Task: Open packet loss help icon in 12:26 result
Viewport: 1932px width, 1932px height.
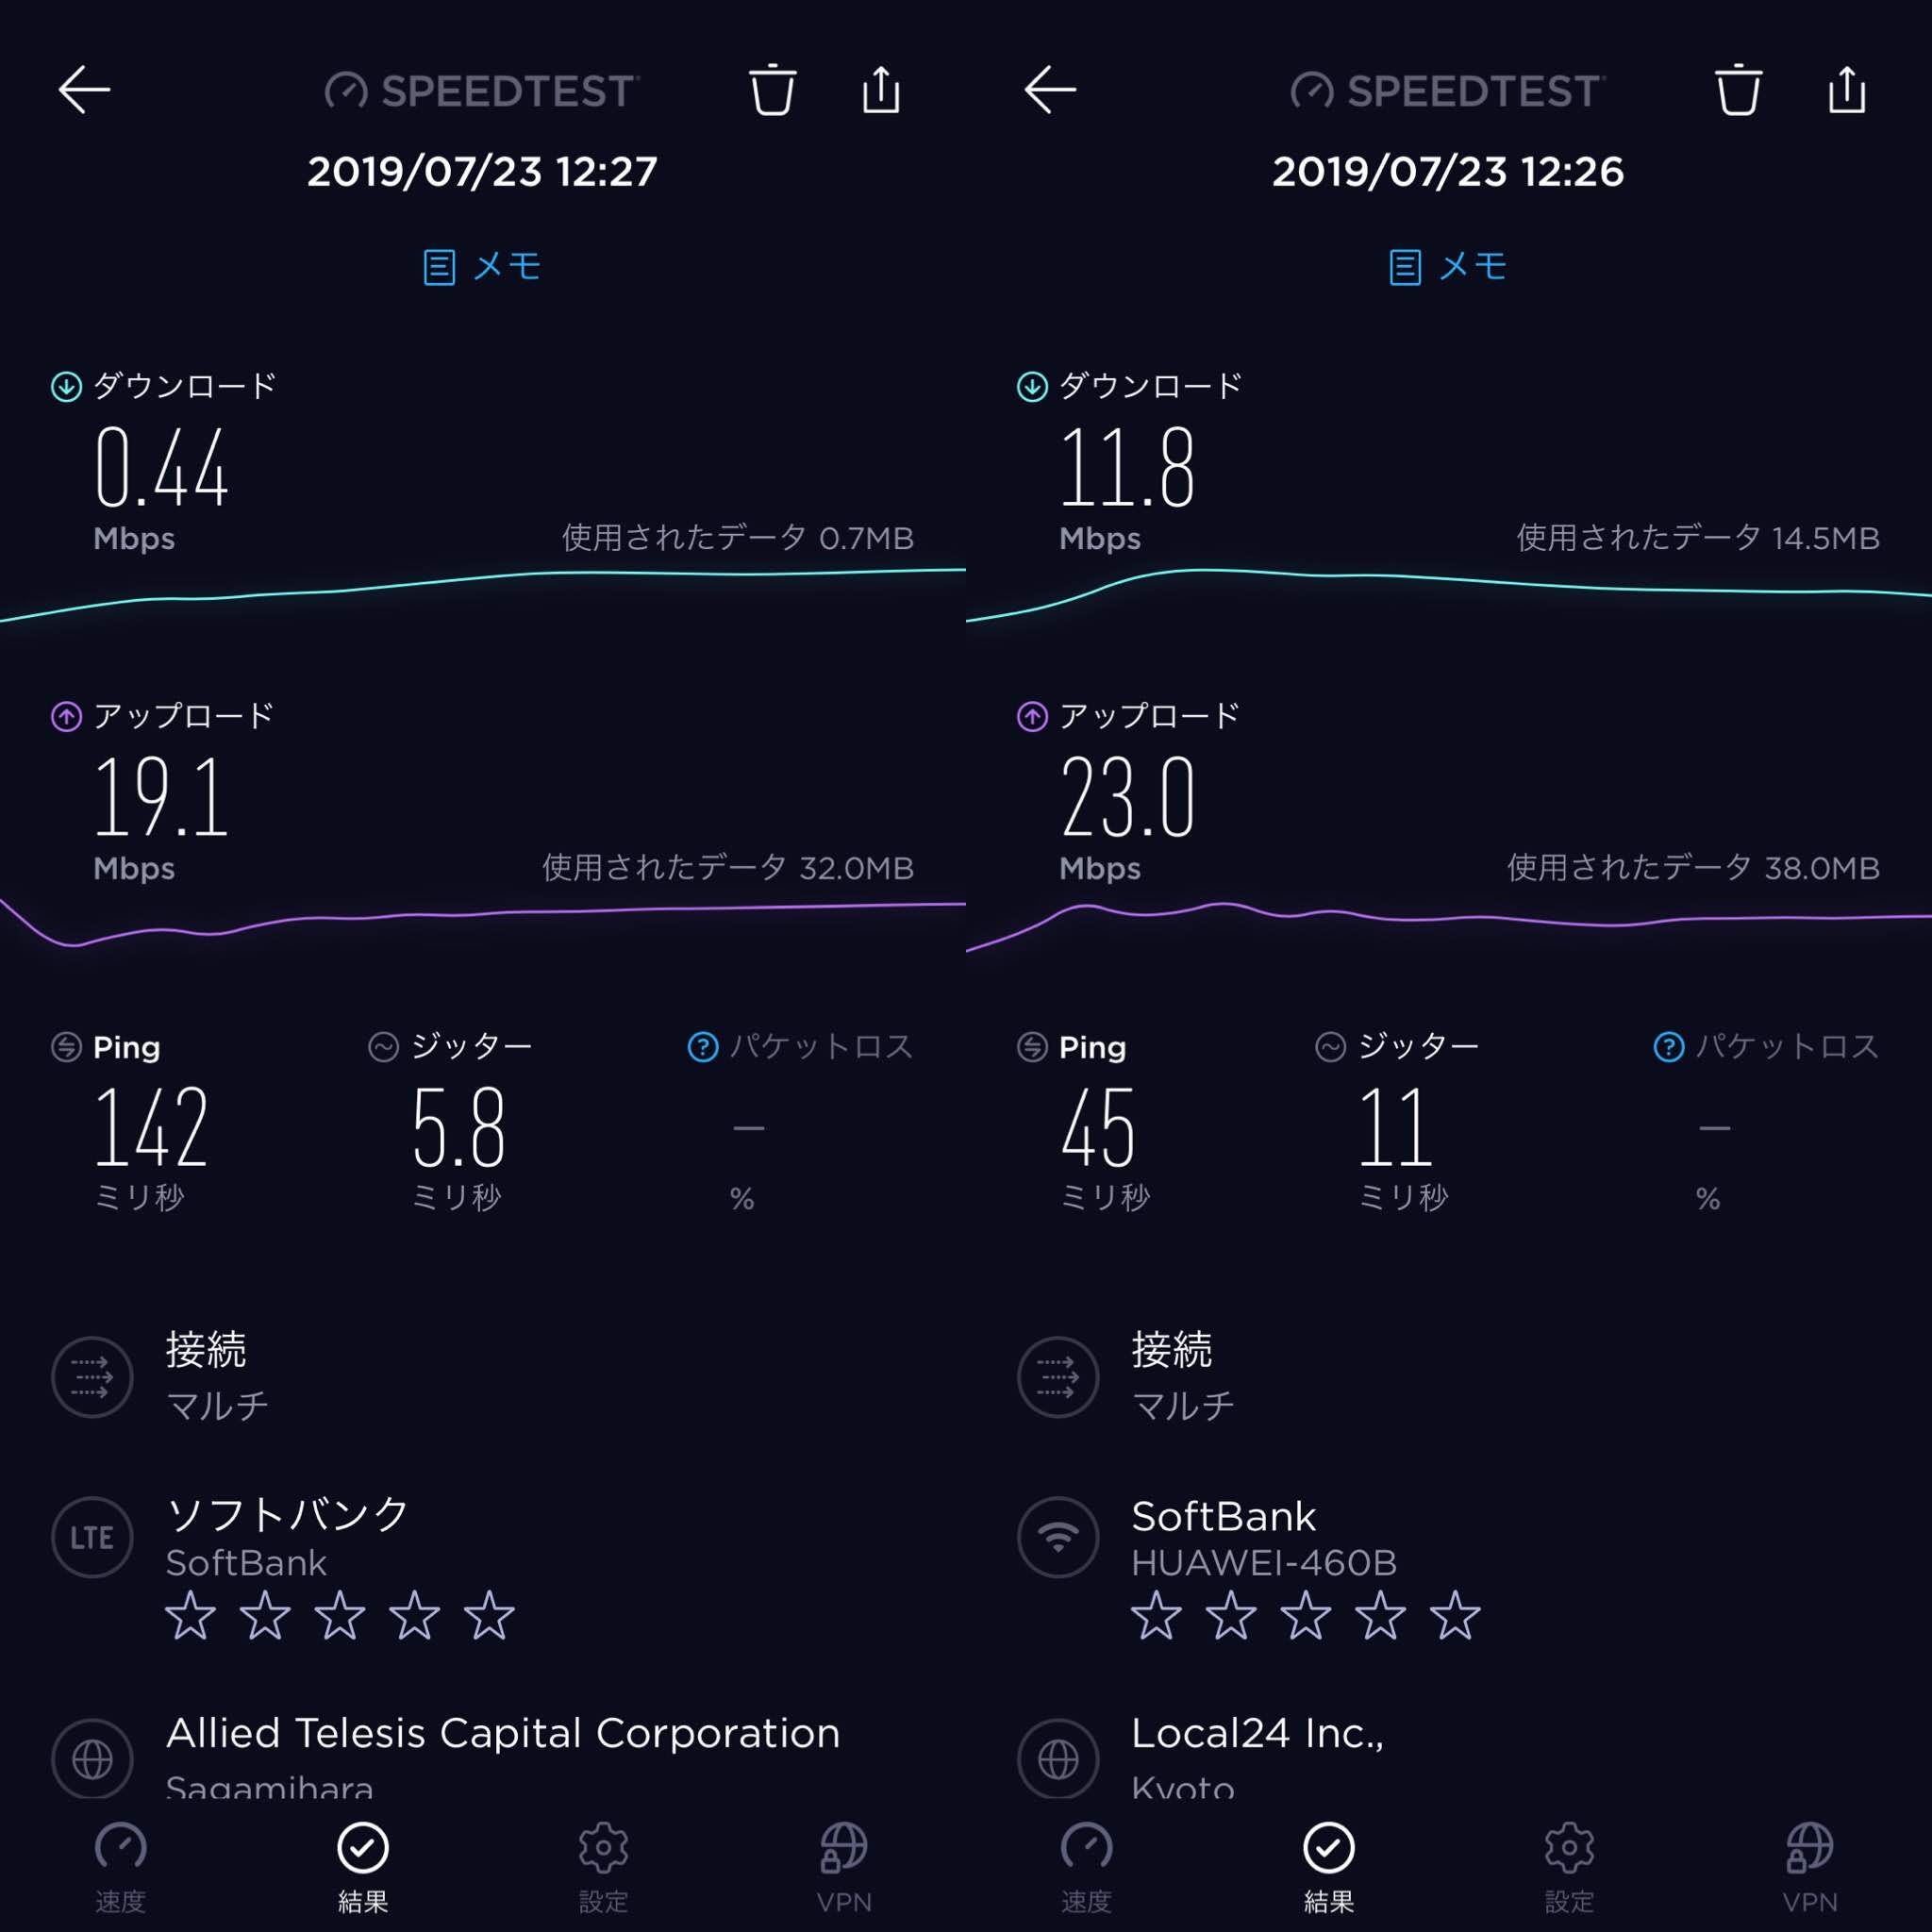Action: (x=1669, y=1047)
